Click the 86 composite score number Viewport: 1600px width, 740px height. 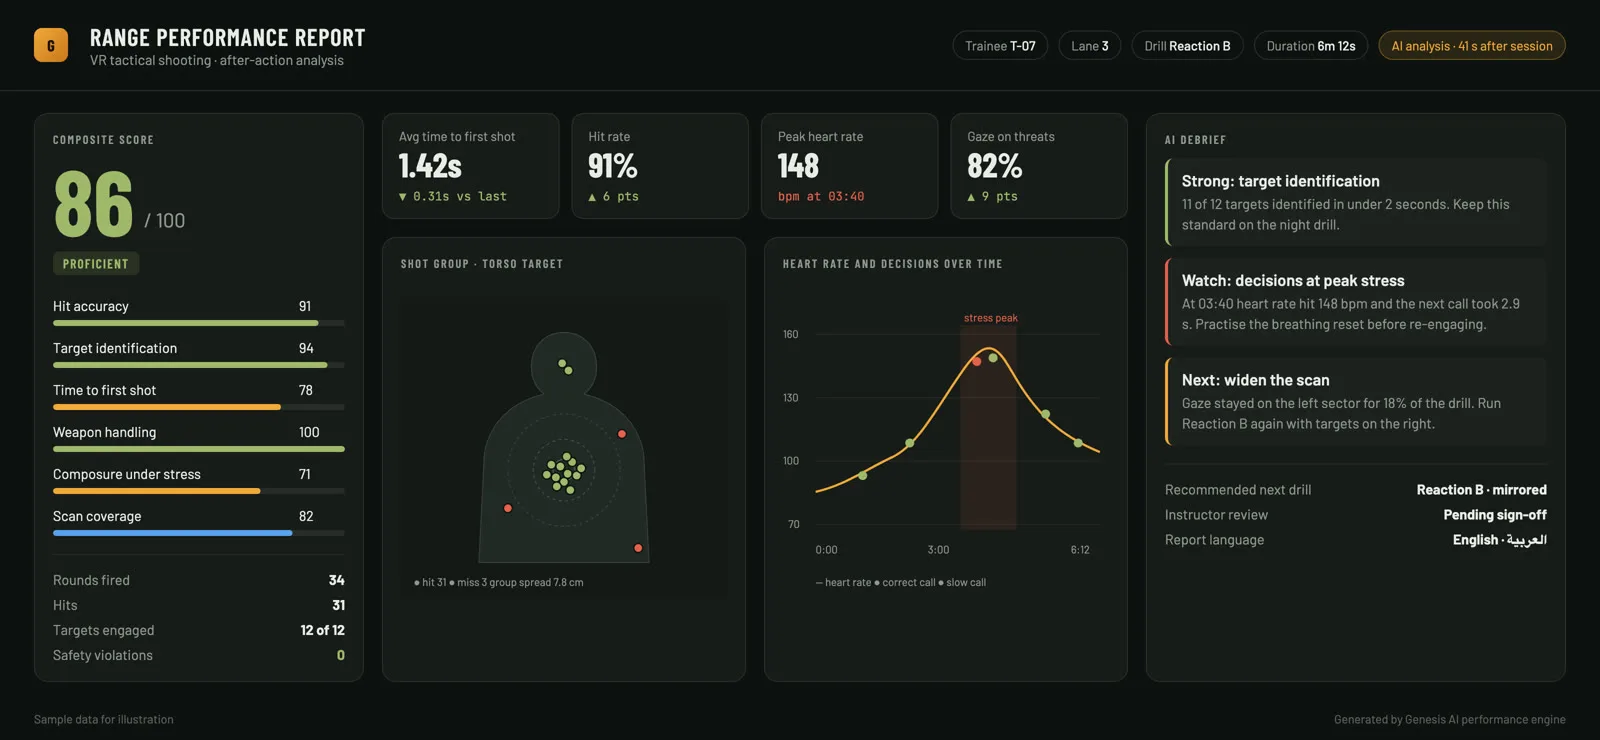coord(93,204)
